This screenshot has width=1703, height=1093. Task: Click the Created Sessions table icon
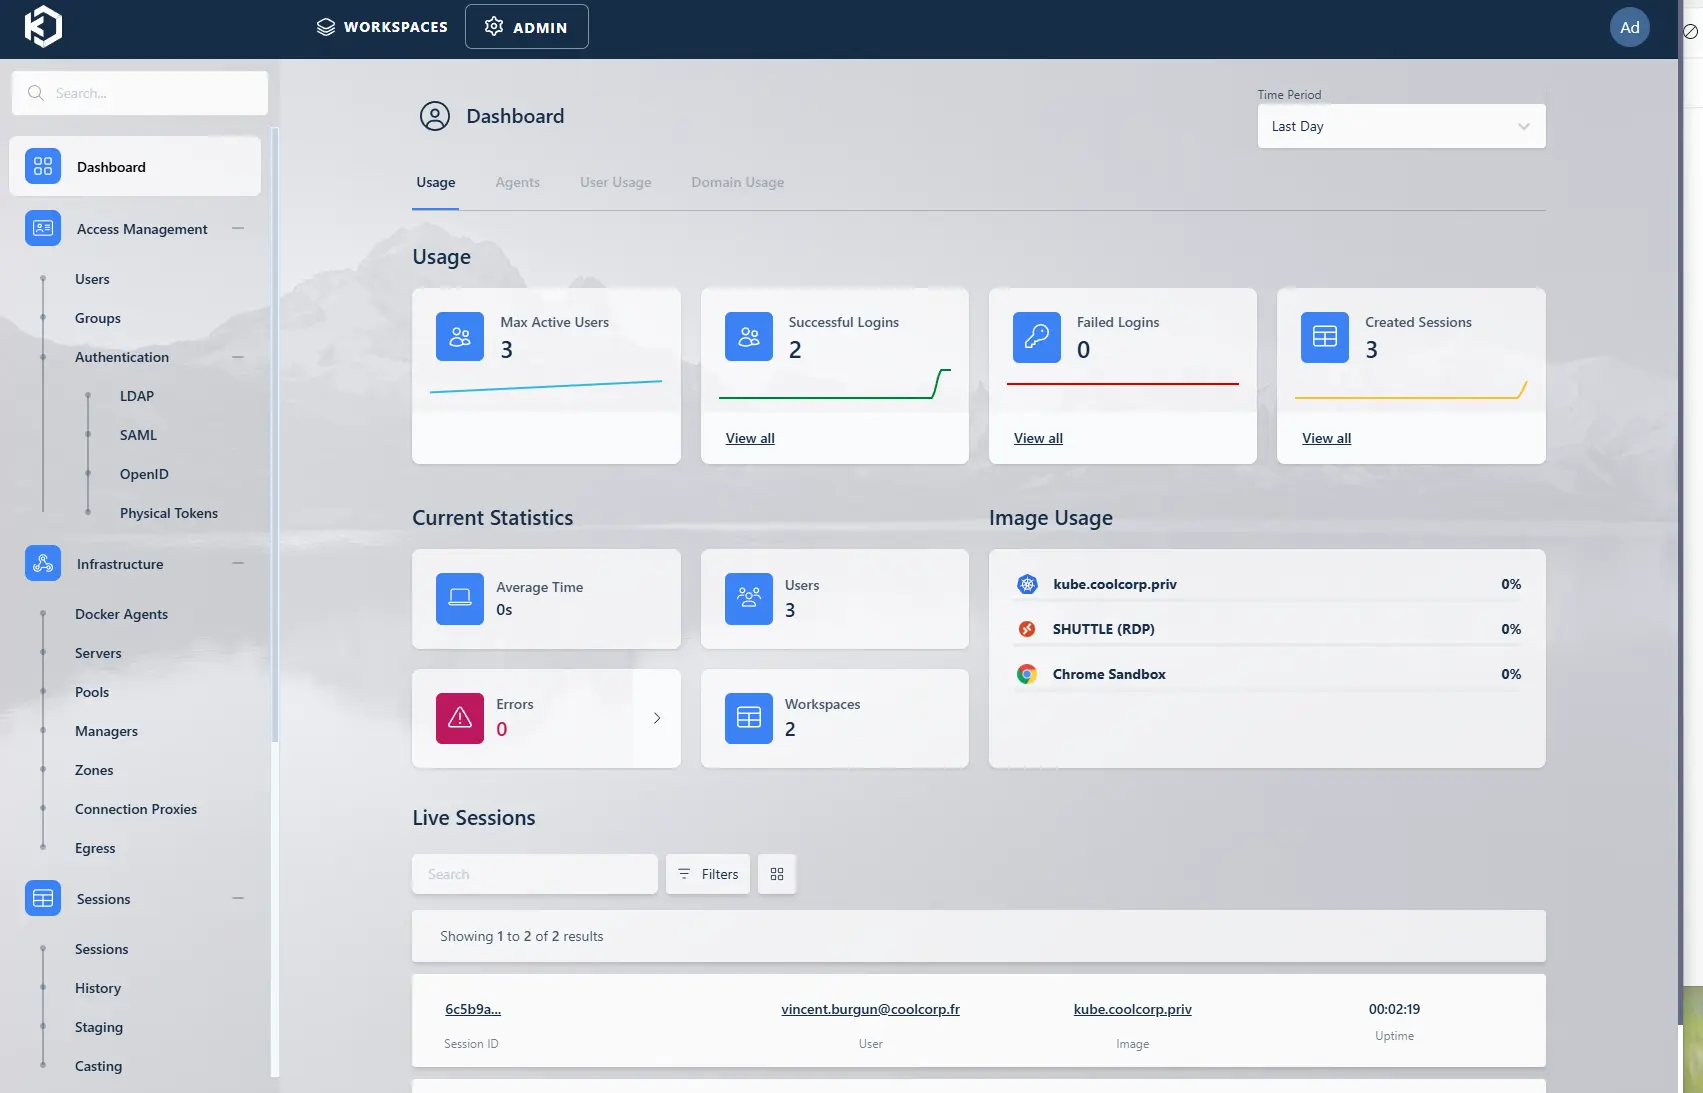(1324, 337)
